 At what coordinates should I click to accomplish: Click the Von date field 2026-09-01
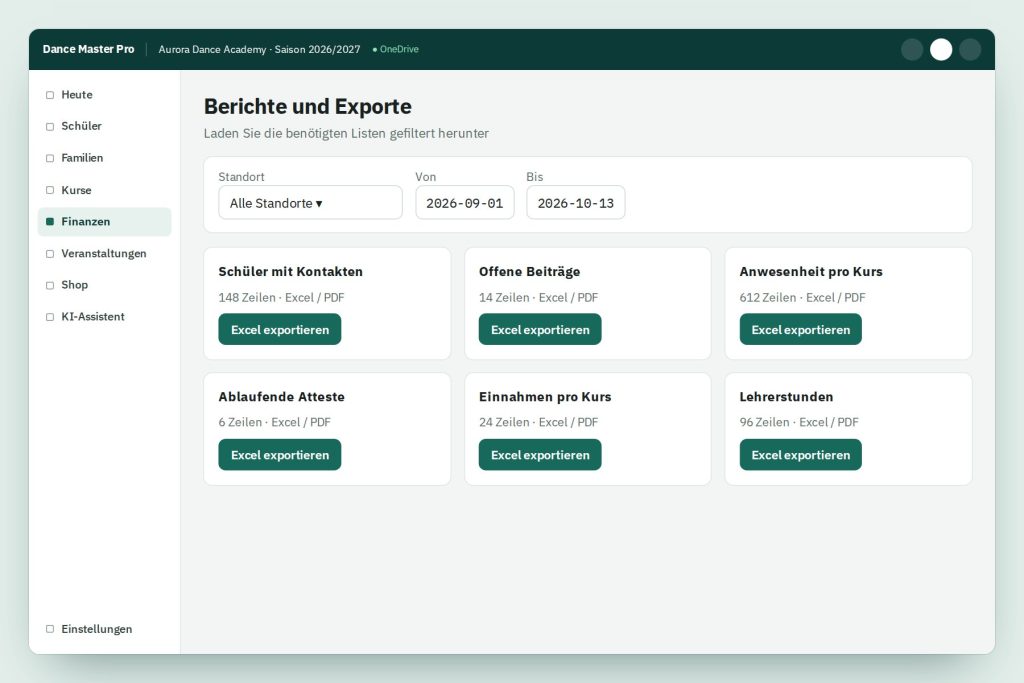464,202
